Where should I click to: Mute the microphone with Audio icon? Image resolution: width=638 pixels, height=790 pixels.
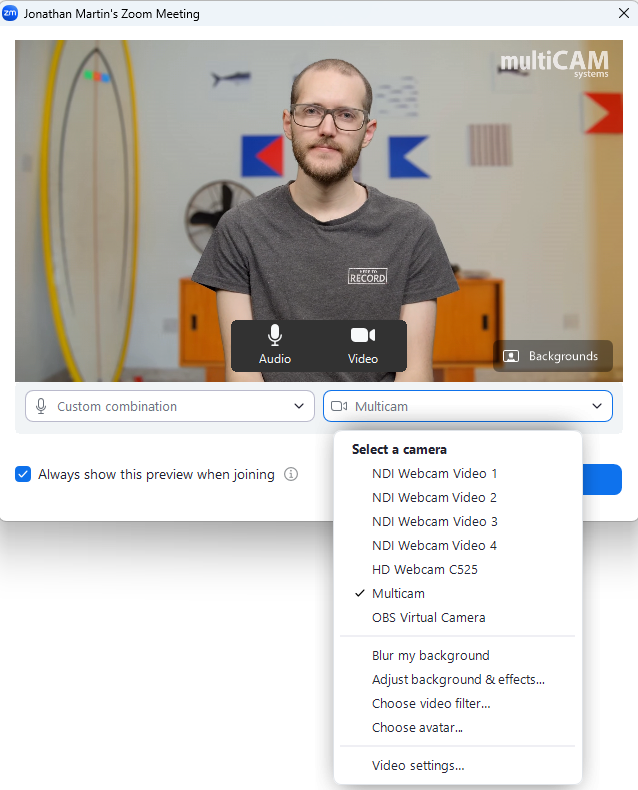(275, 345)
